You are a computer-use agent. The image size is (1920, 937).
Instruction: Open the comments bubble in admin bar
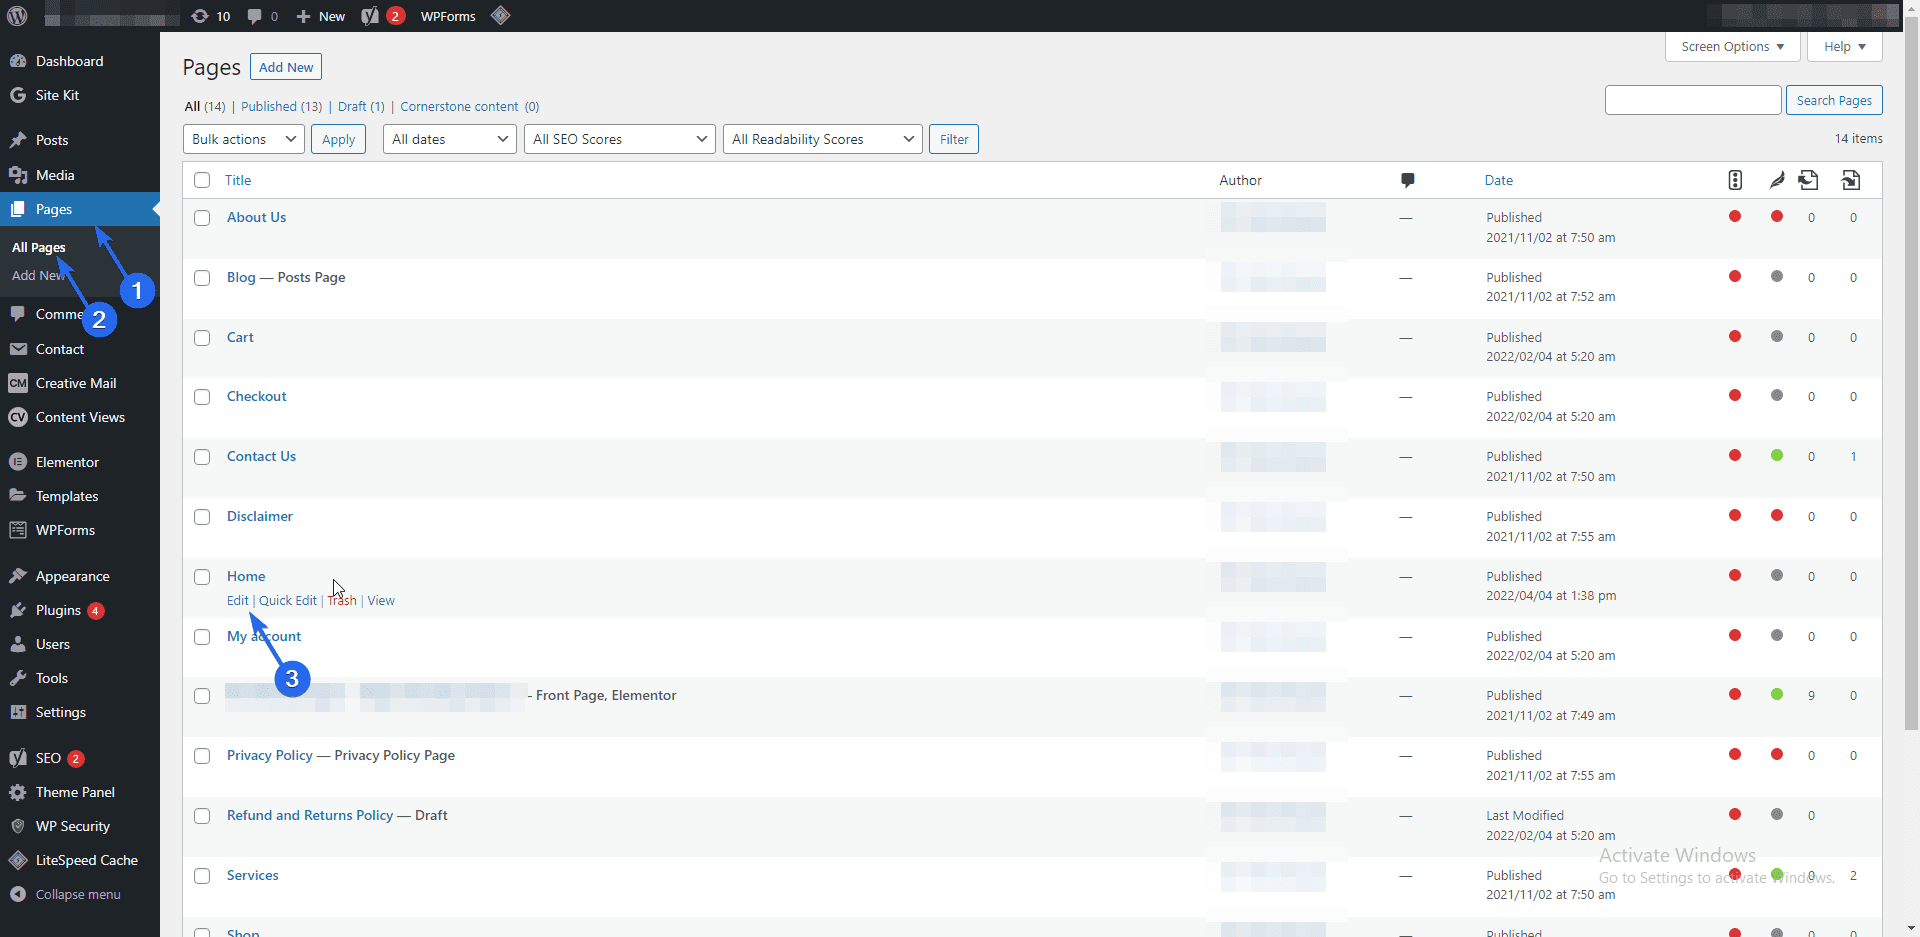263,16
